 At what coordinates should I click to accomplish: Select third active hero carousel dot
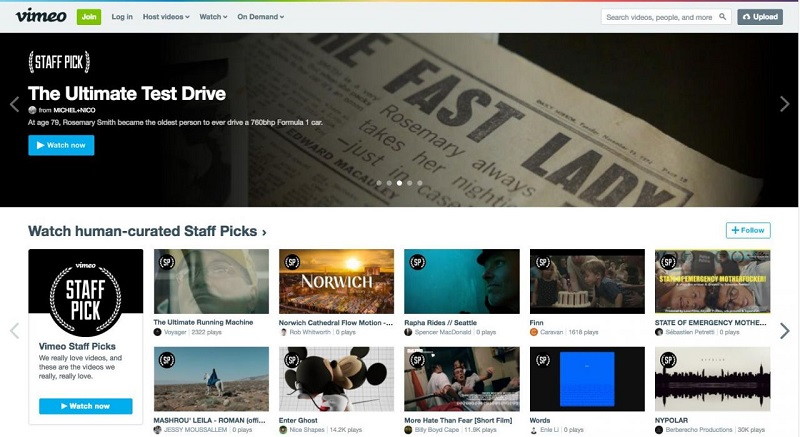(399, 183)
